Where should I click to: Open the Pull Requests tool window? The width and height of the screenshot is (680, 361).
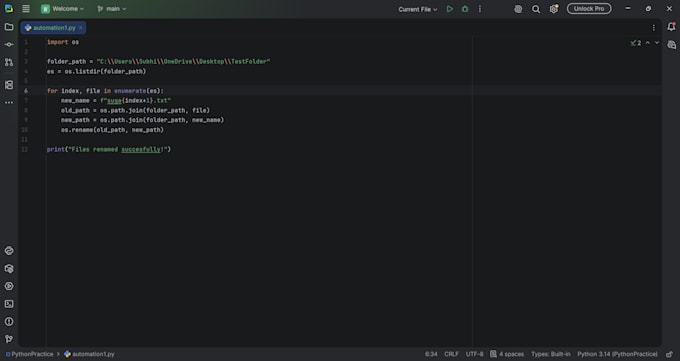point(9,62)
